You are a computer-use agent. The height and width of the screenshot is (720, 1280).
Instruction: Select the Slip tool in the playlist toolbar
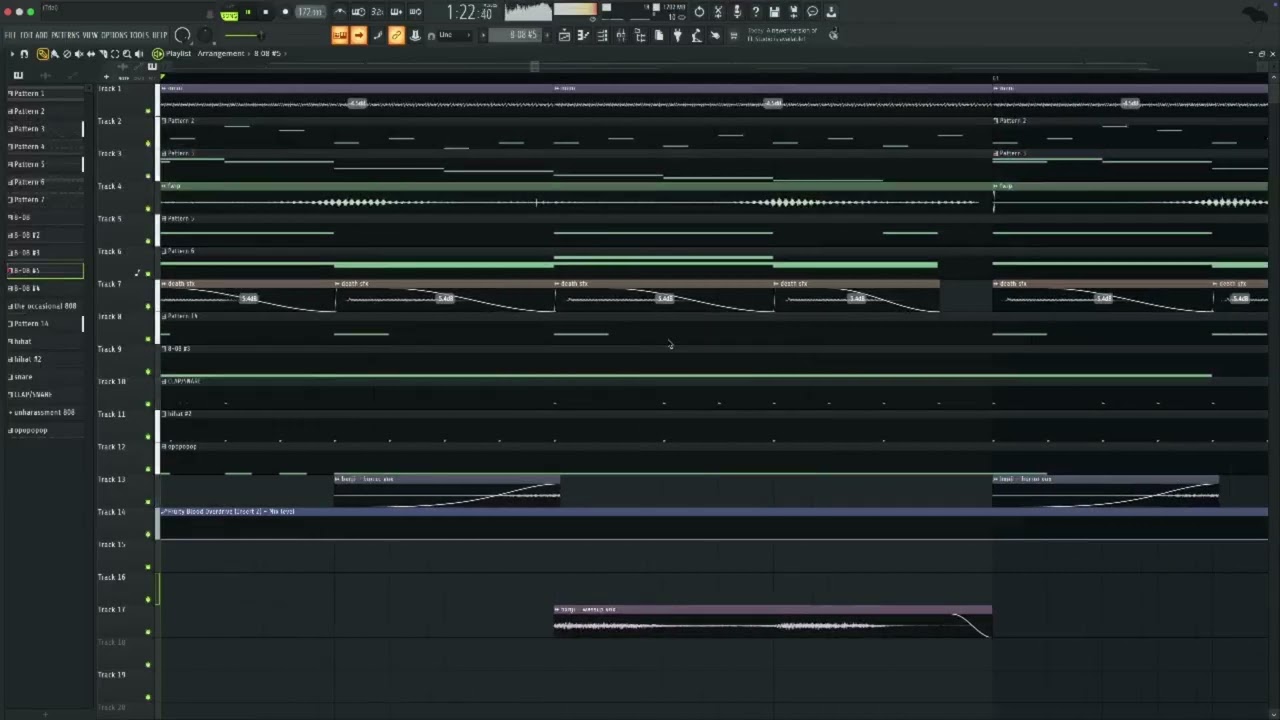click(91, 54)
